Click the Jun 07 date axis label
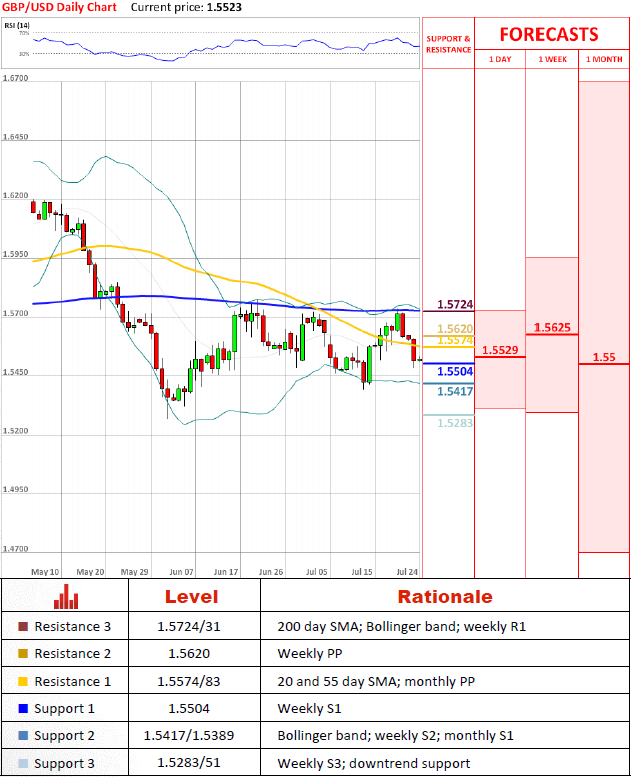The width and height of the screenshot is (631, 777). [x=181, y=572]
